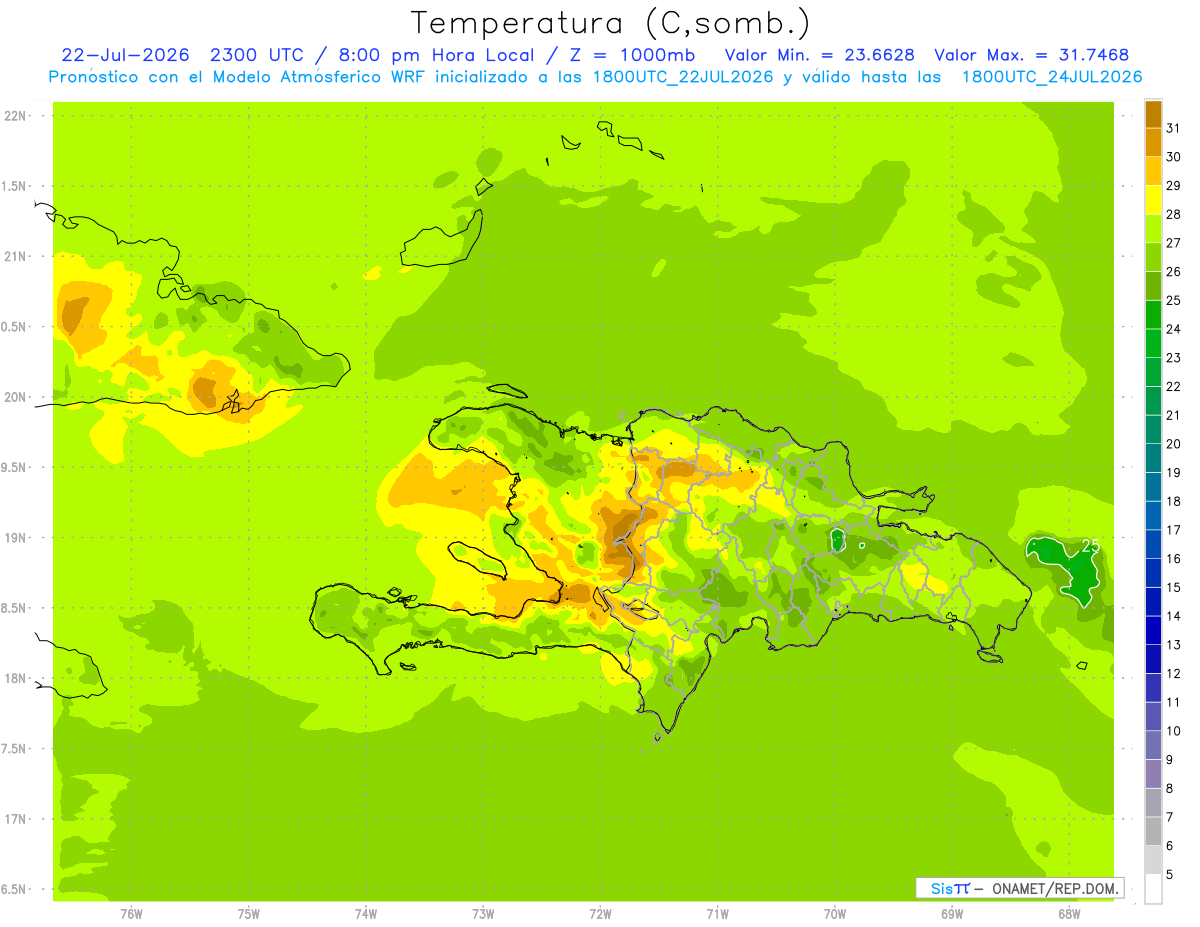Screen dimensions: 1200x927
Task: Click the "69W" longitude label
Action: click(952, 914)
